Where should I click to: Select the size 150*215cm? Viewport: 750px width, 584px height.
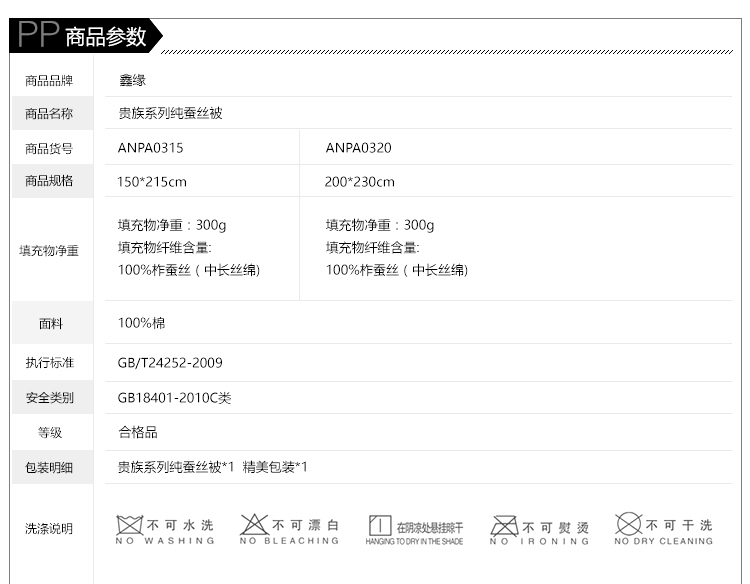152,182
